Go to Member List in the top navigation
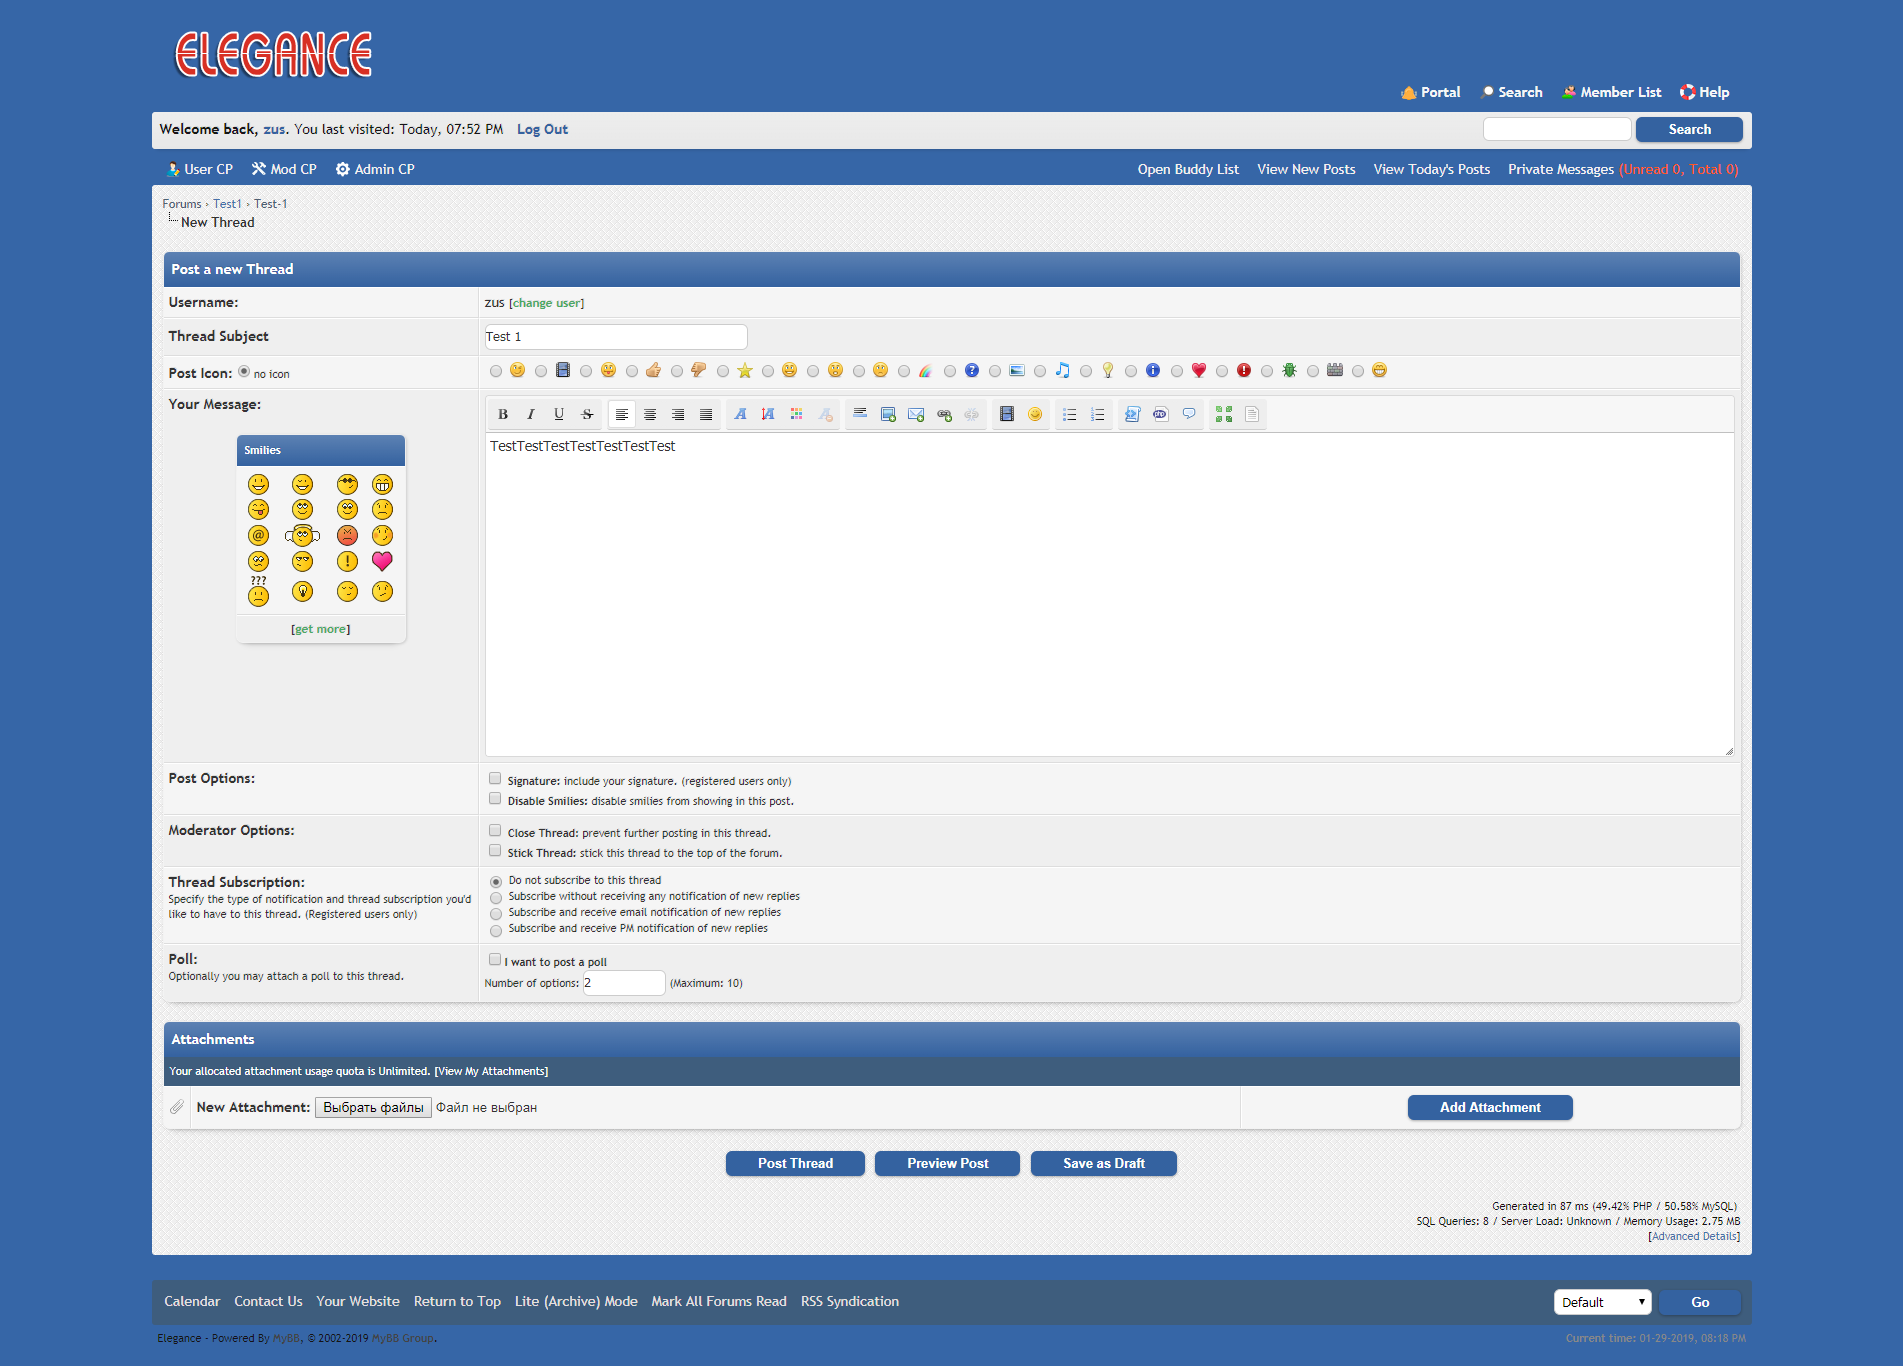1903x1366 pixels. (x=1612, y=92)
